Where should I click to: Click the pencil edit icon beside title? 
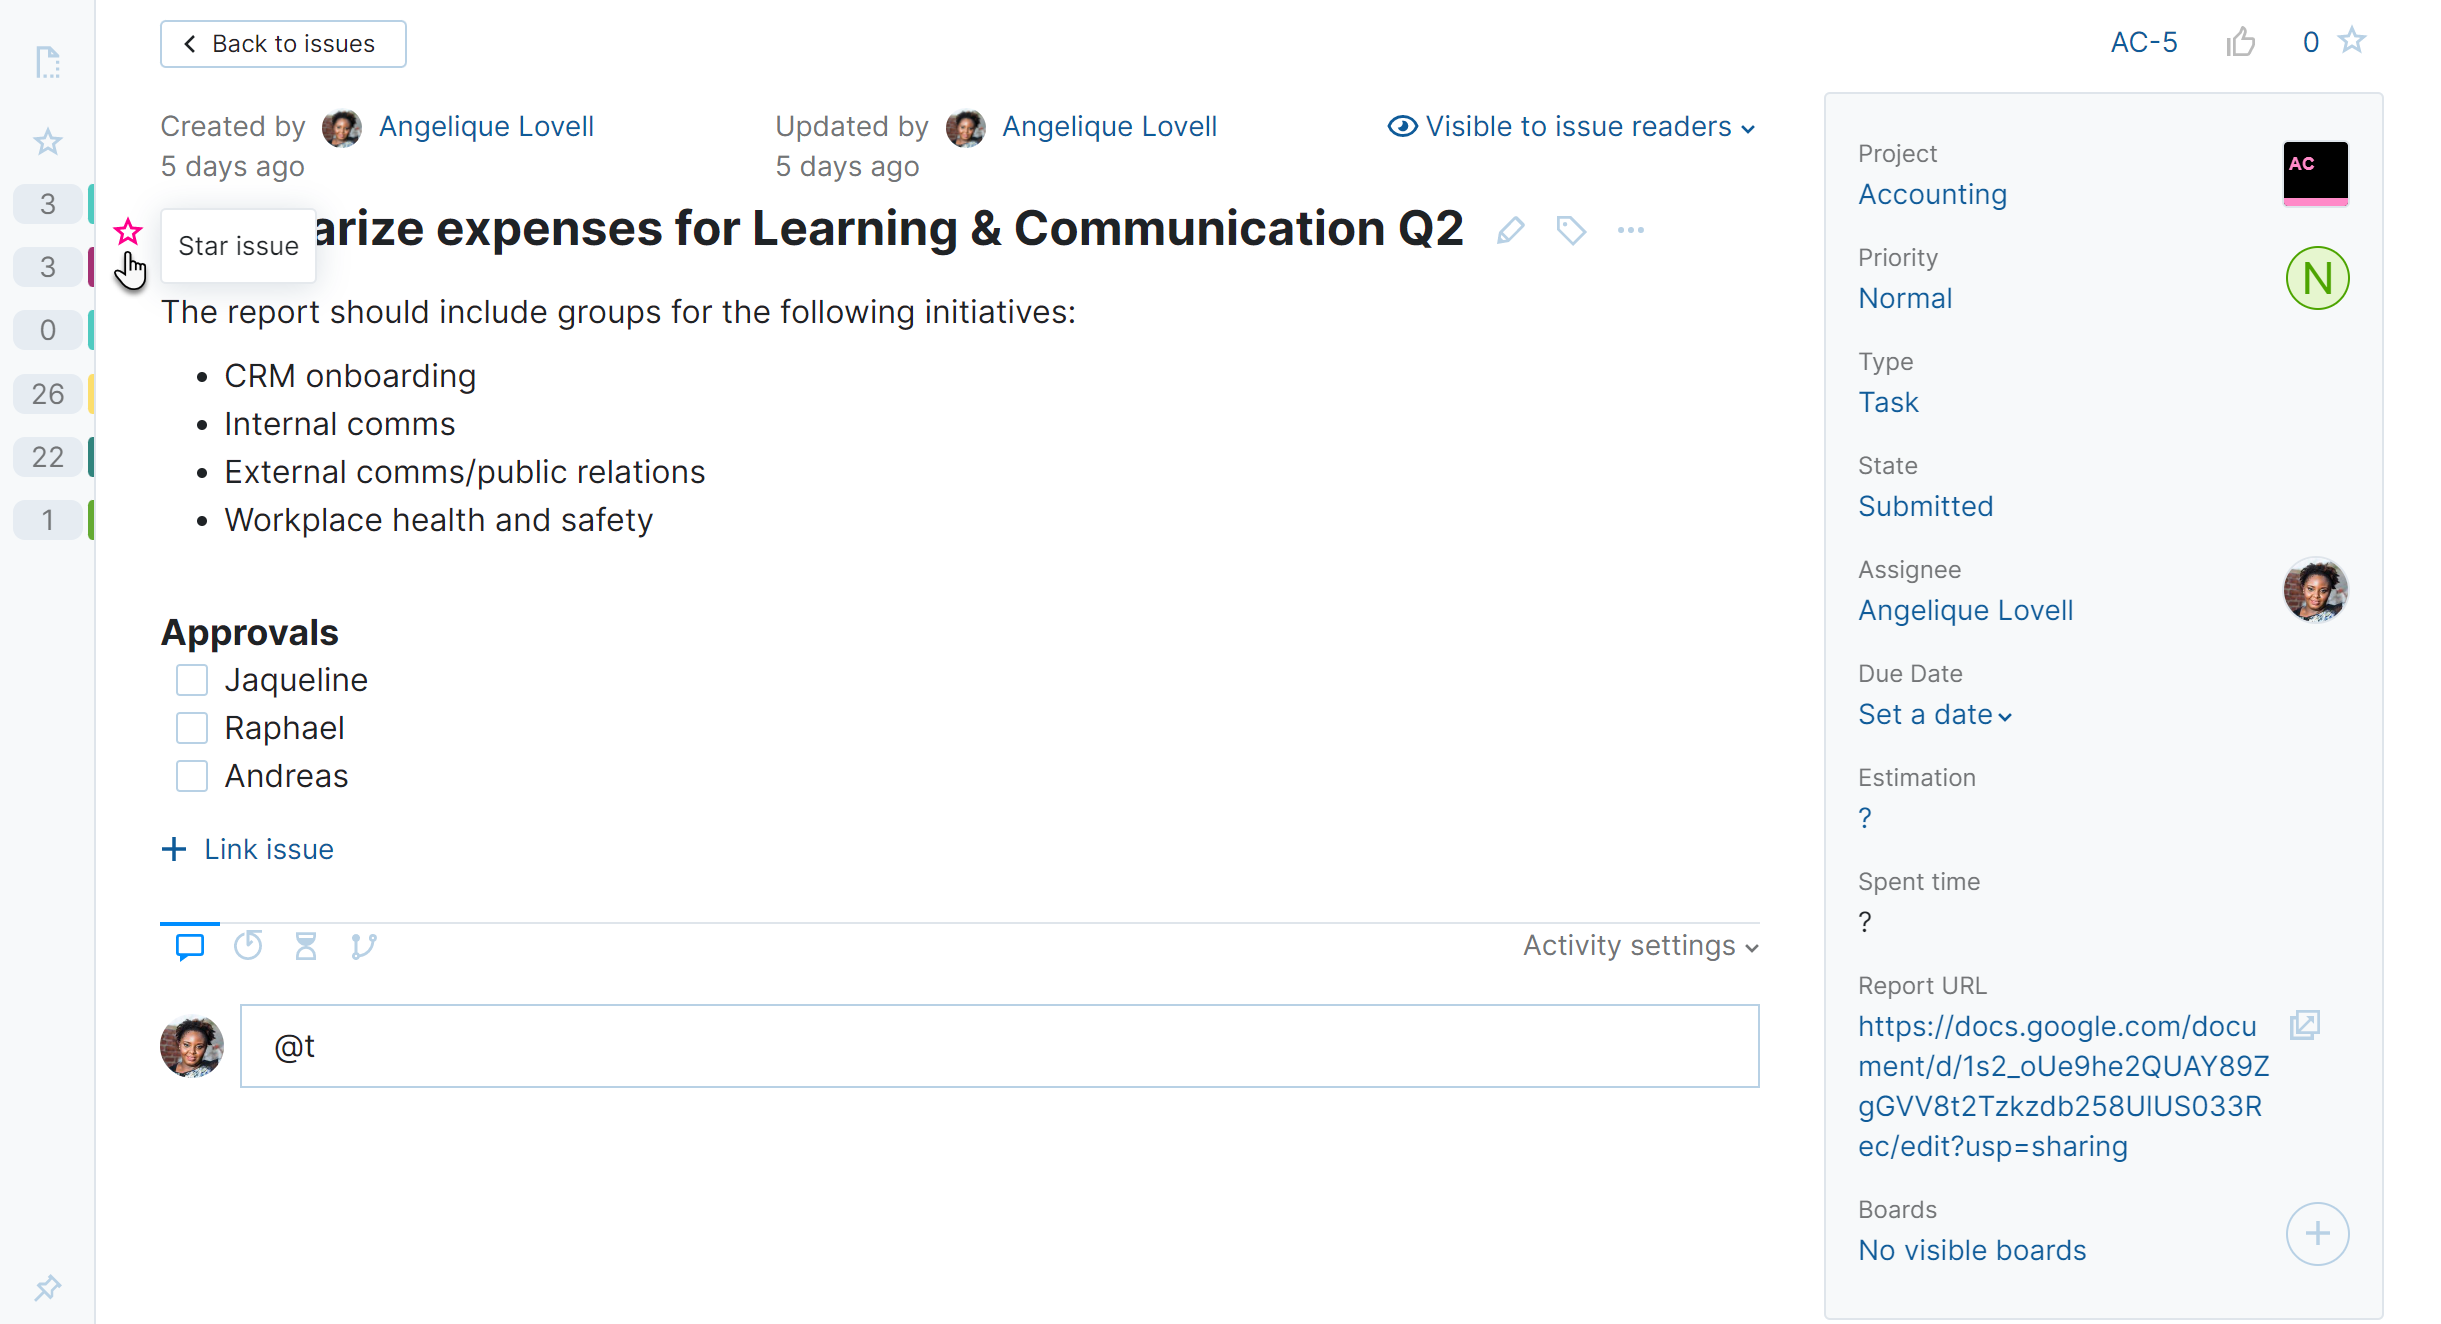coord(1510,231)
